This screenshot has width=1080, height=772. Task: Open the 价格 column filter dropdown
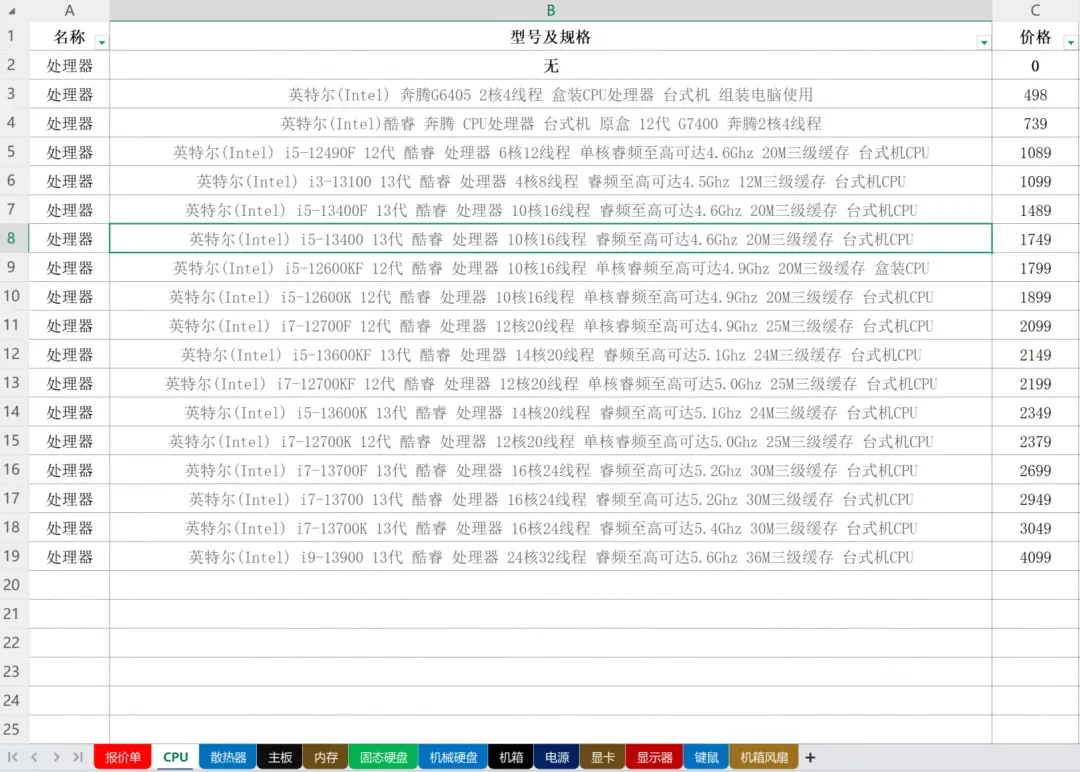[1070, 43]
